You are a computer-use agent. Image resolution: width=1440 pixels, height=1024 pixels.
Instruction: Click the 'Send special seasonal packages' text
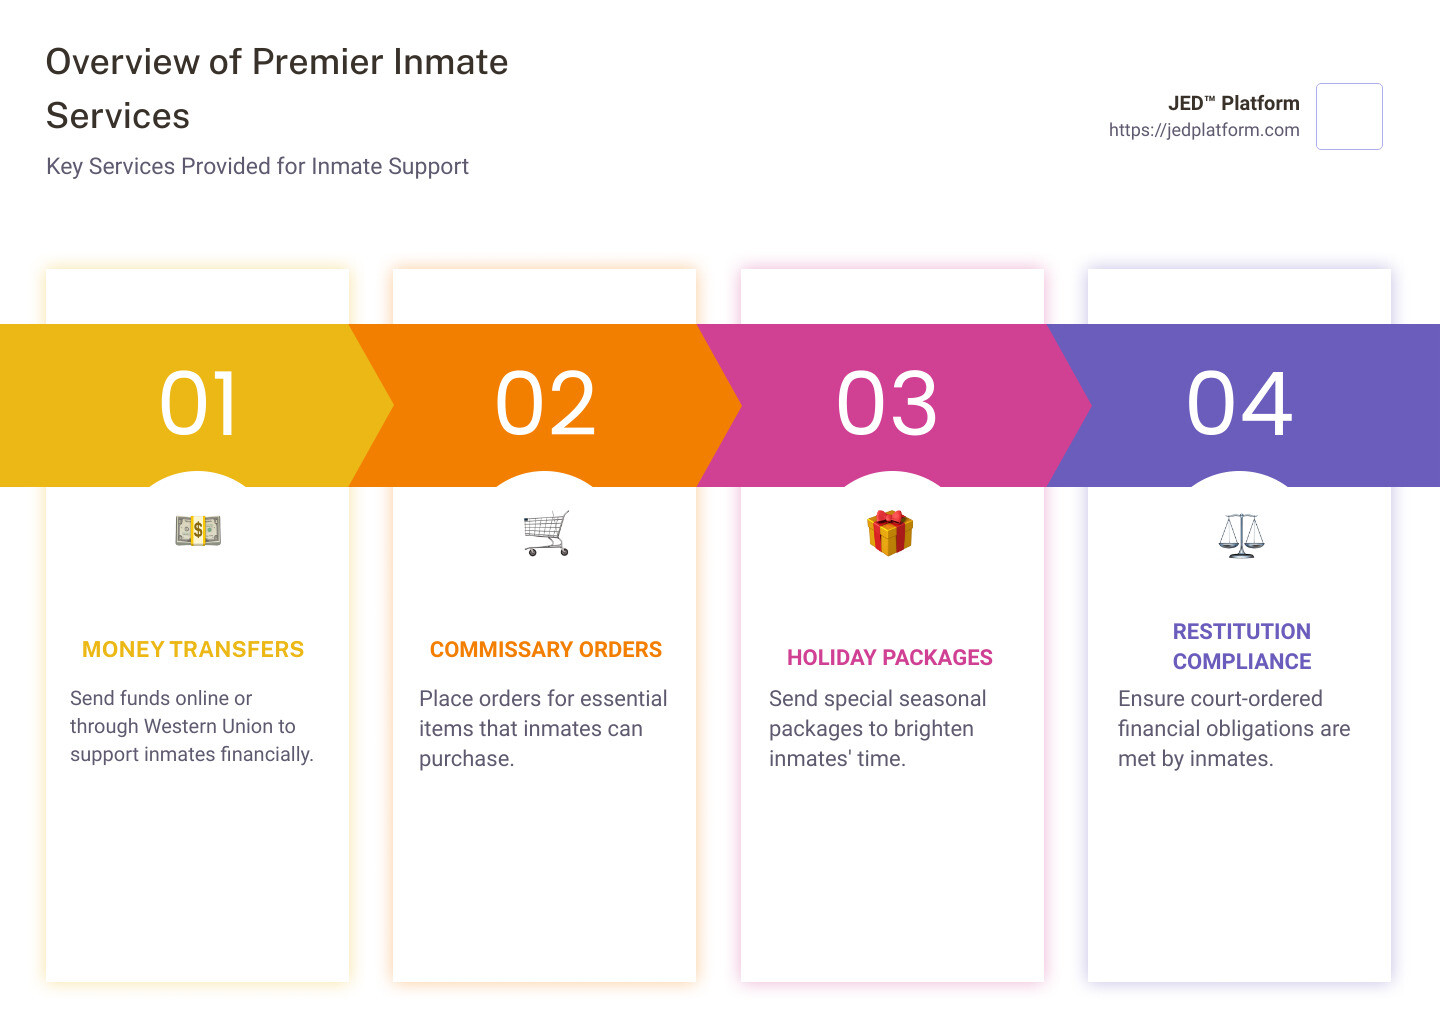point(878,729)
